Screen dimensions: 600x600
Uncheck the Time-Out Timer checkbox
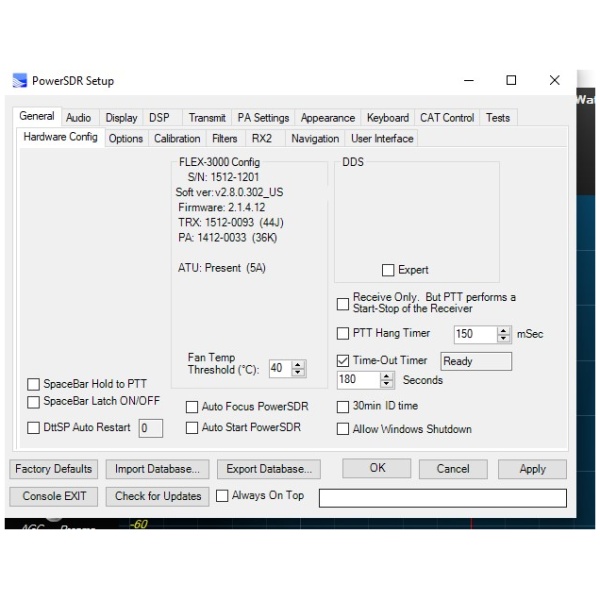click(x=343, y=361)
